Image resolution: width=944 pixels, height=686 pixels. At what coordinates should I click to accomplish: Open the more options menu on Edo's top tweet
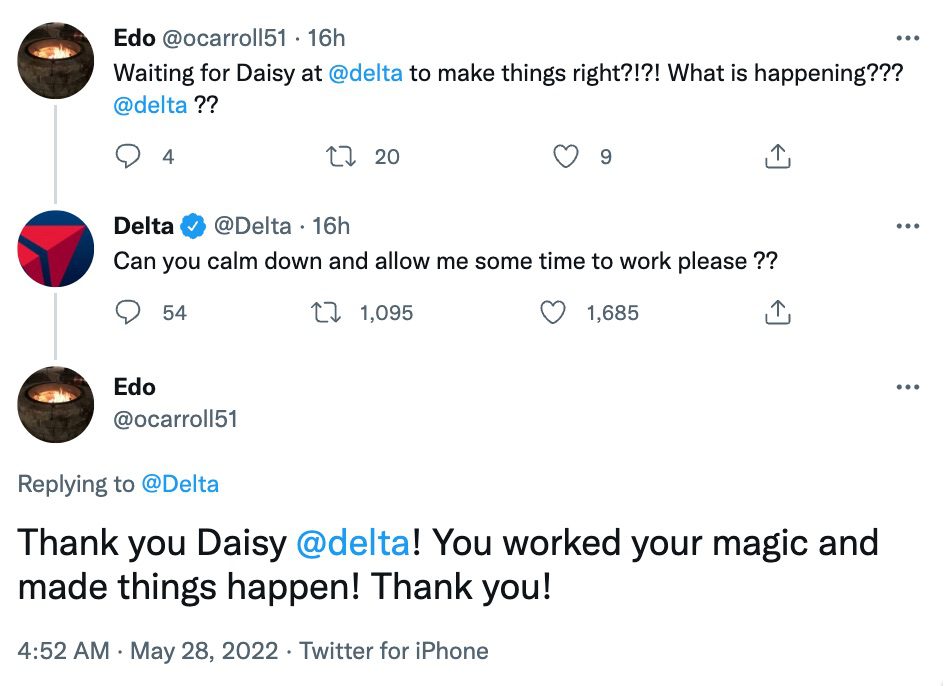coord(909,37)
